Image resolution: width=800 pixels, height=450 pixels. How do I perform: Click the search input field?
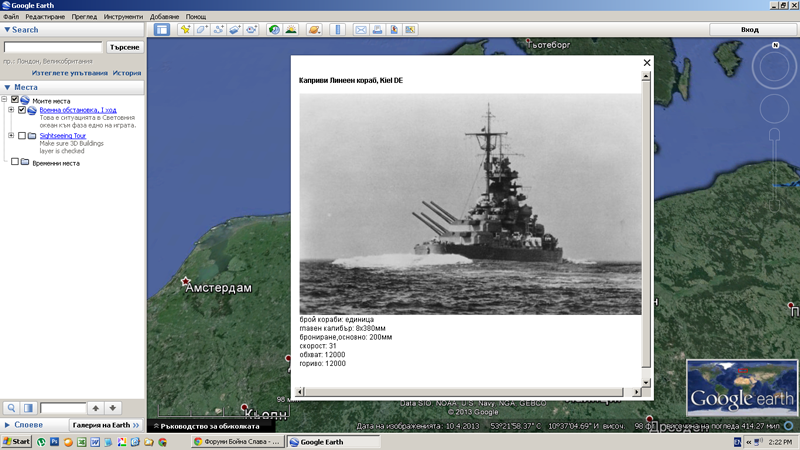[x=53, y=47]
